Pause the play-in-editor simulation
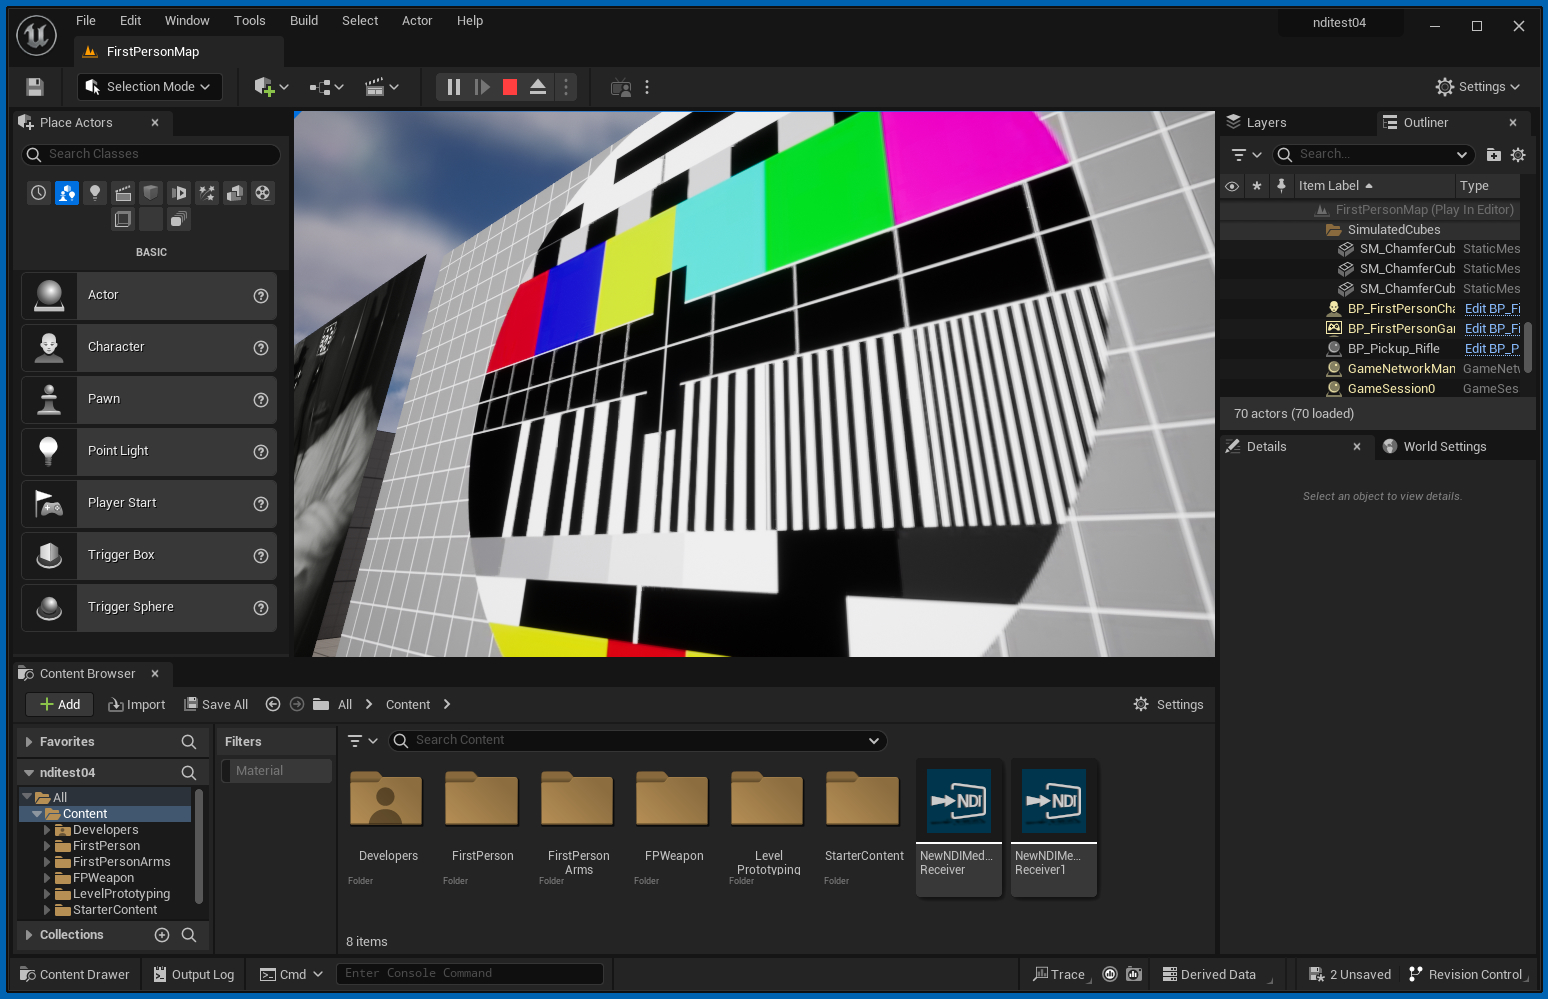 (454, 87)
